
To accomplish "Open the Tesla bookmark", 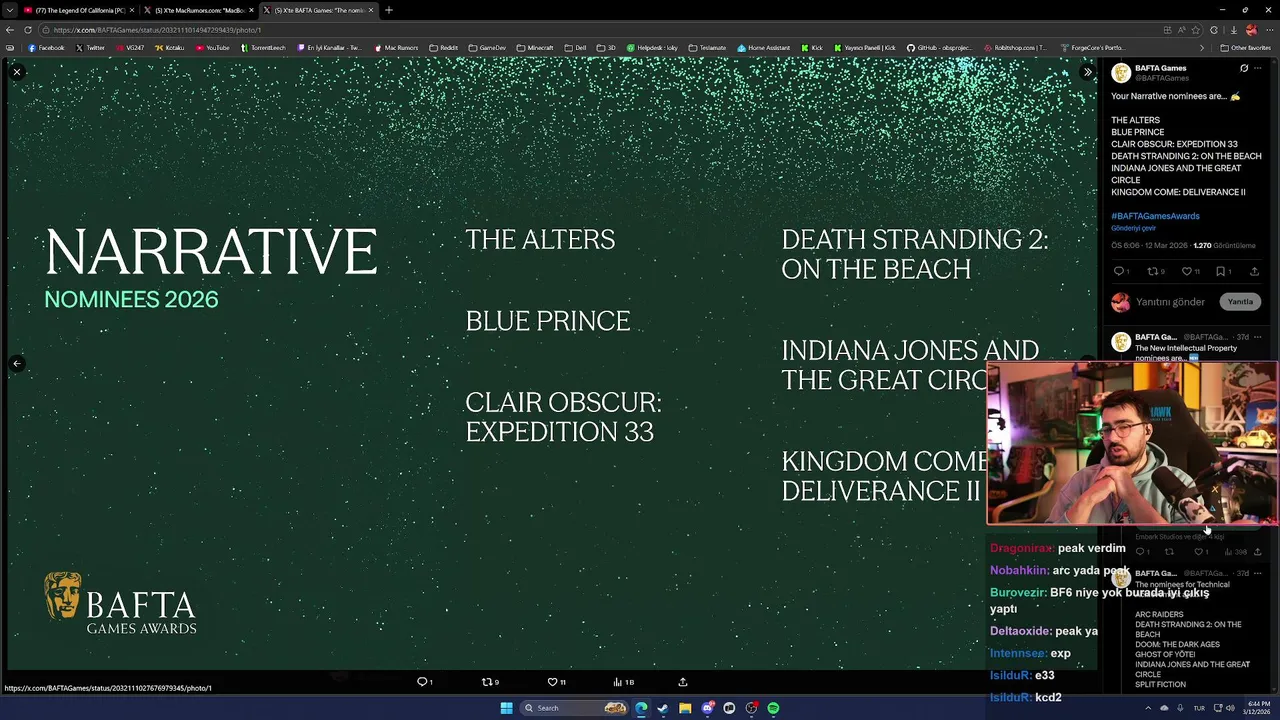I will coord(707,48).
